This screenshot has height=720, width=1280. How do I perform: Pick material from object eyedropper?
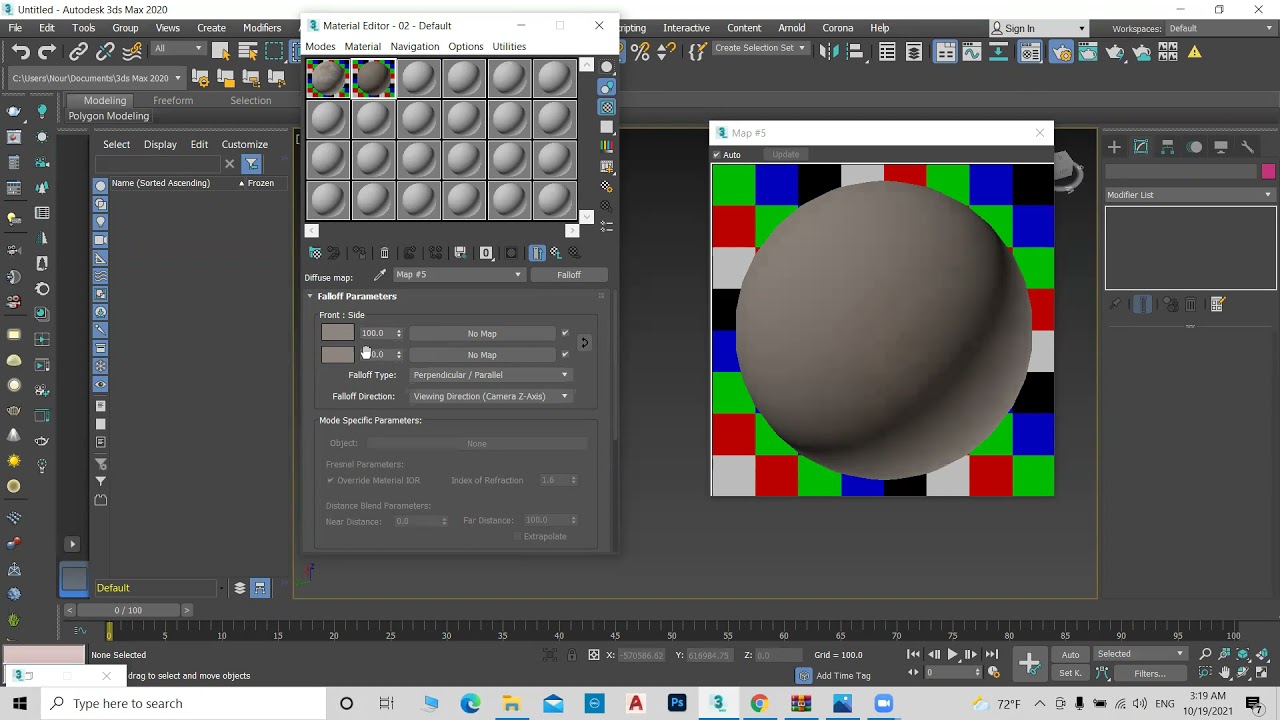click(x=380, y=275)
